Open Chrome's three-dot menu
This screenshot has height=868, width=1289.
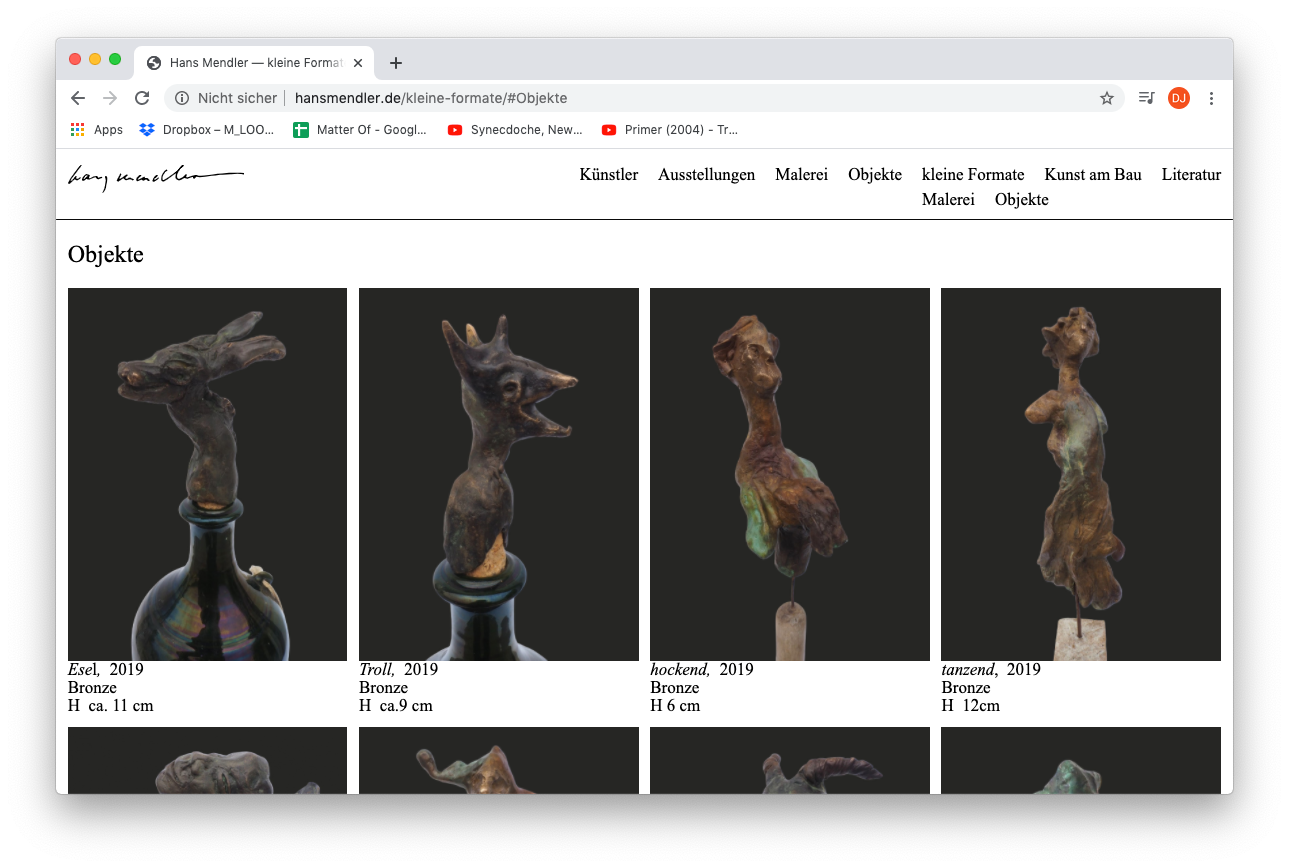1211,98
